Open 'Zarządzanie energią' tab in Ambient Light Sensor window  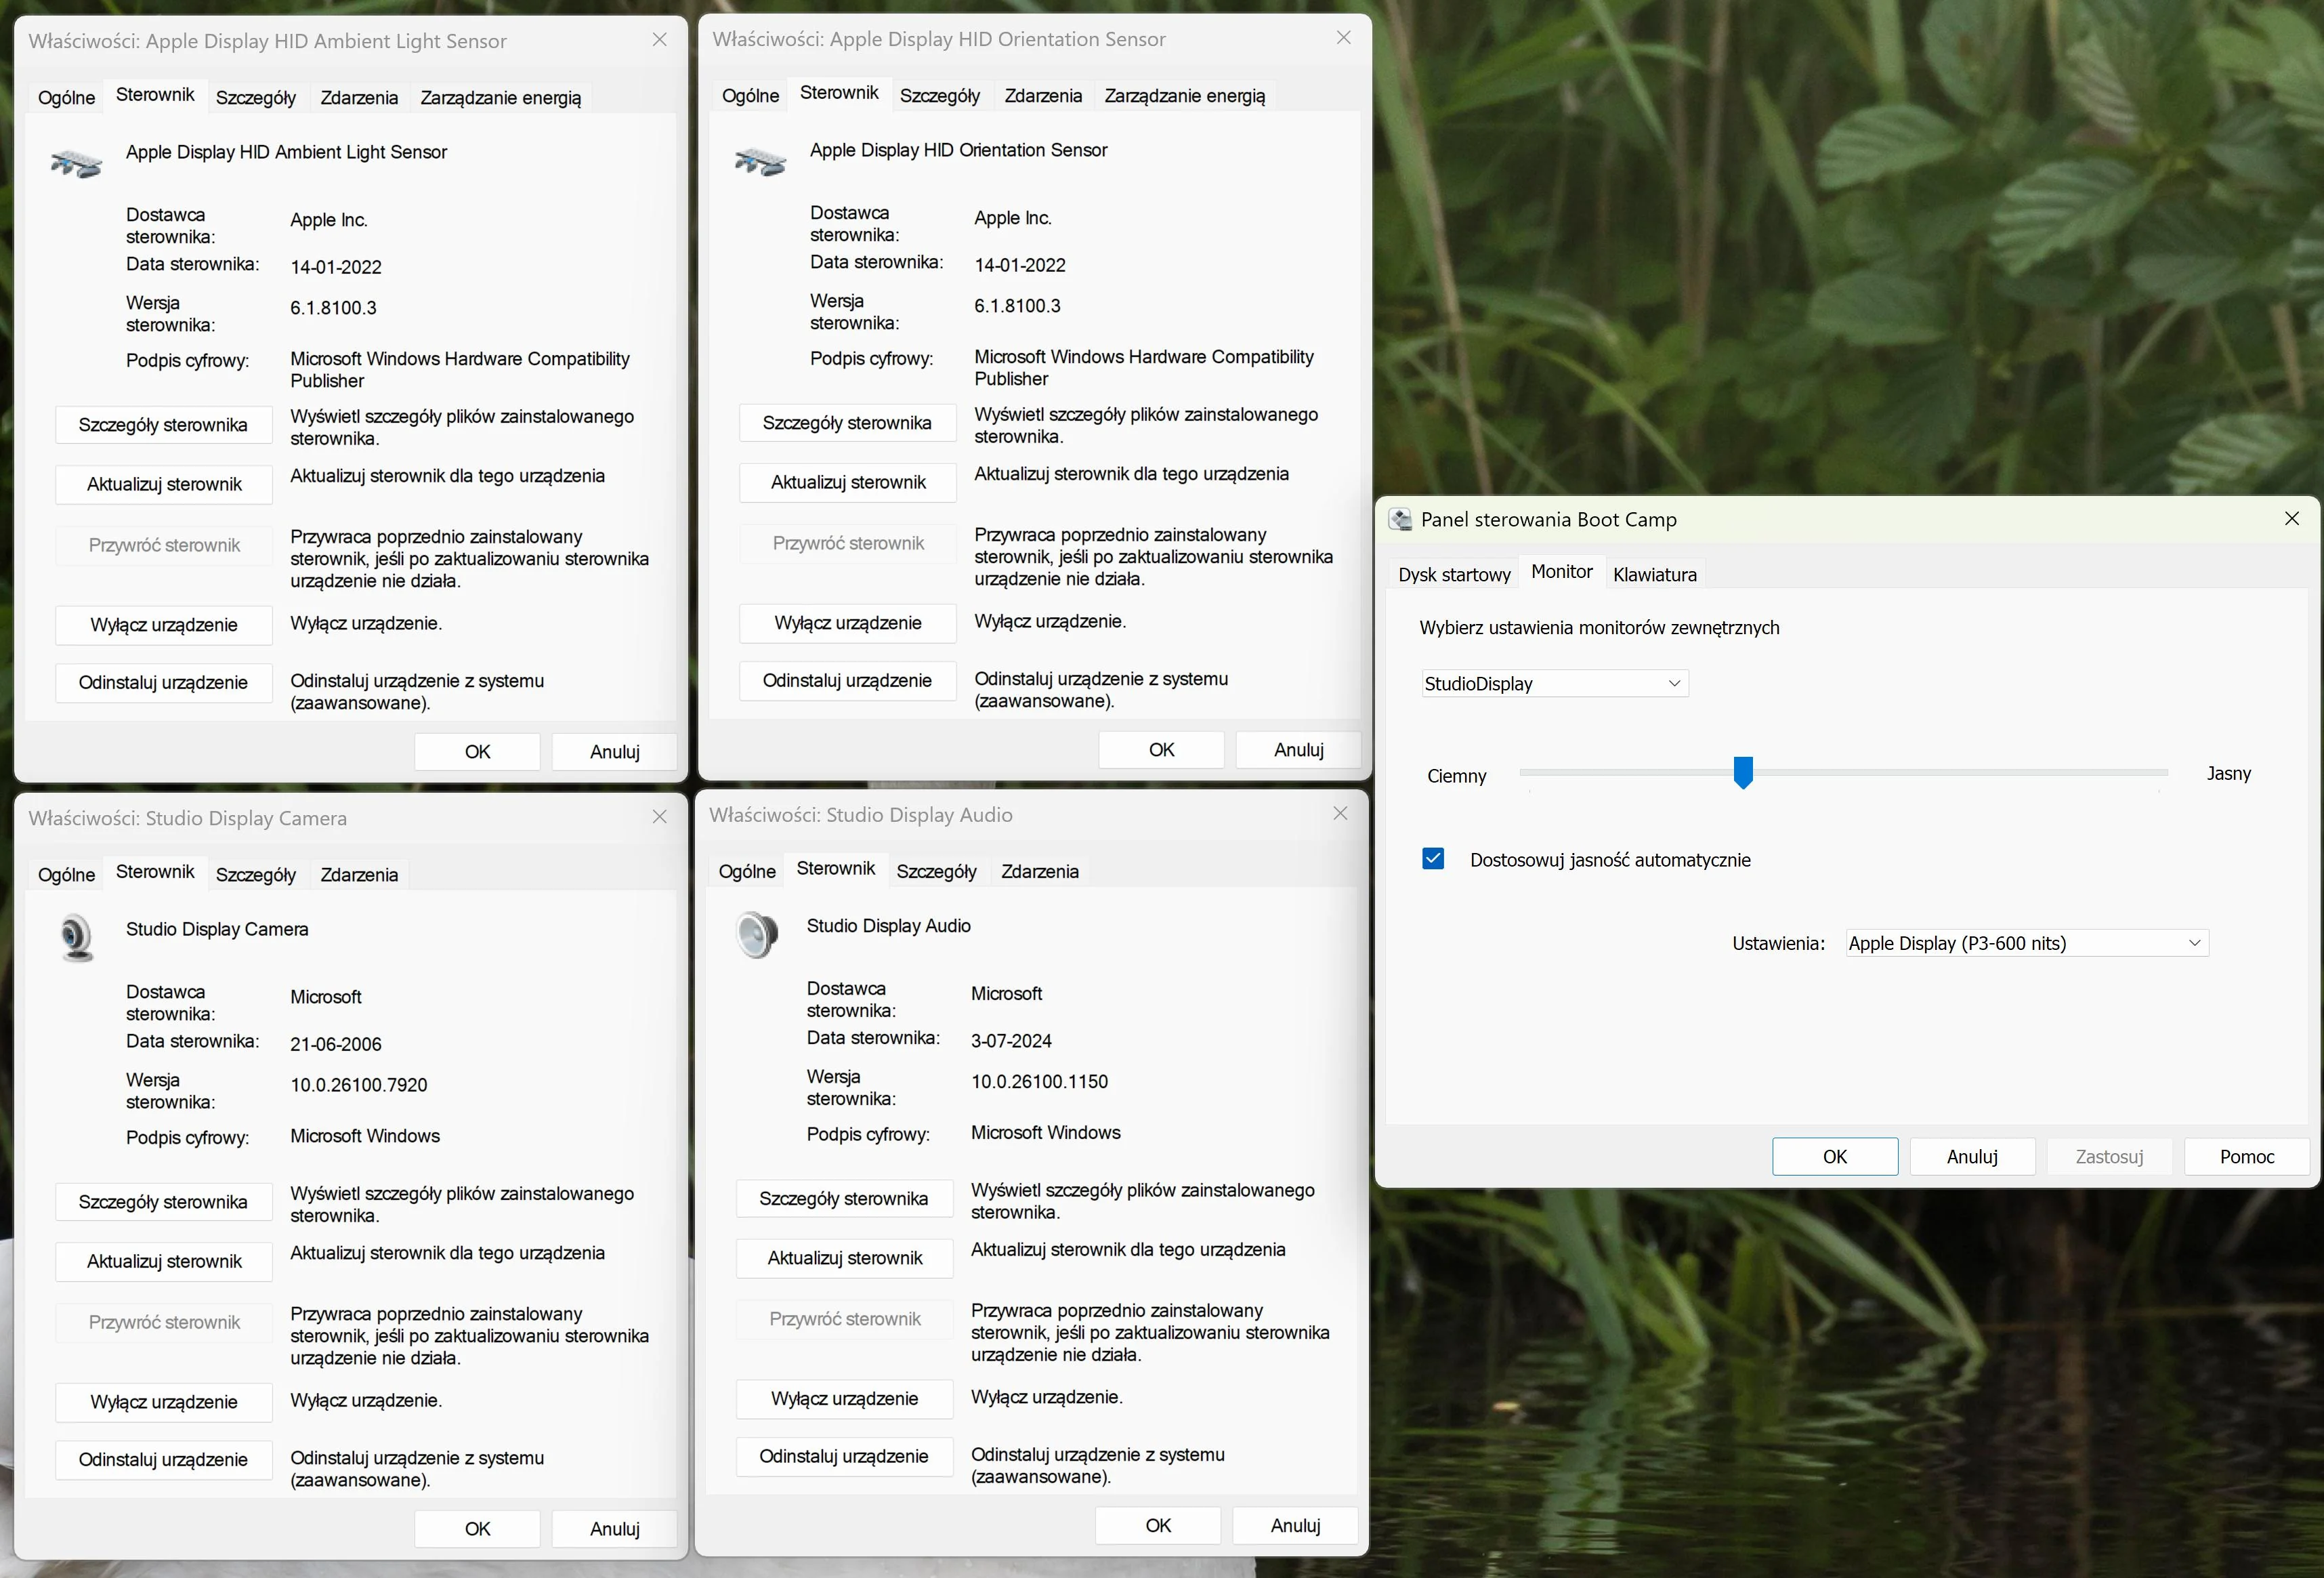(501, 97)
